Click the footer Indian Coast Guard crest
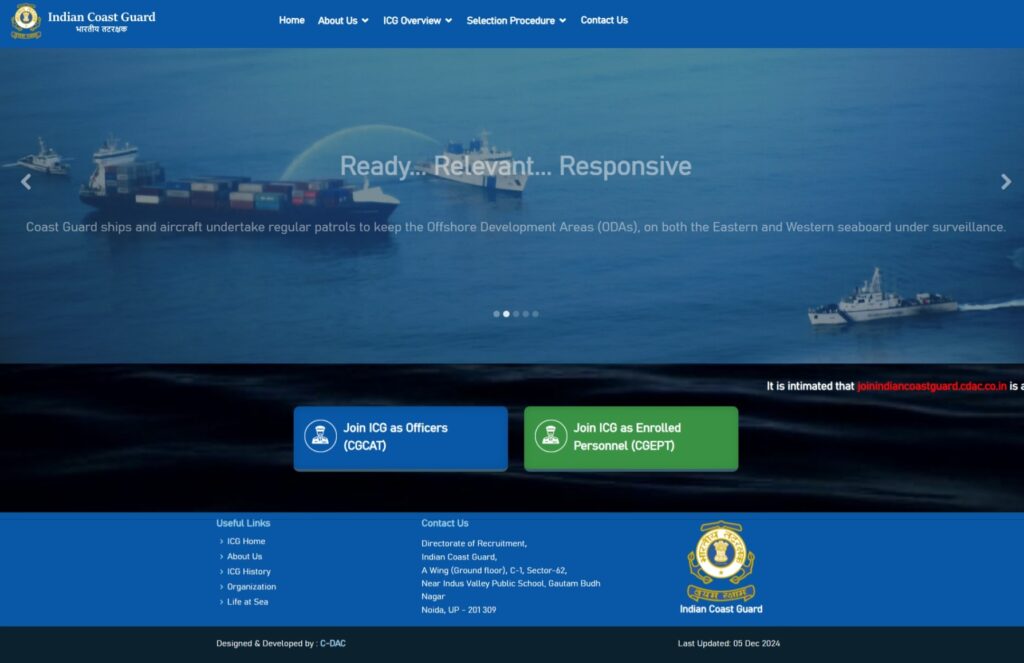The width and height of the screenshot is (1024, 663). tap(721, 561)
